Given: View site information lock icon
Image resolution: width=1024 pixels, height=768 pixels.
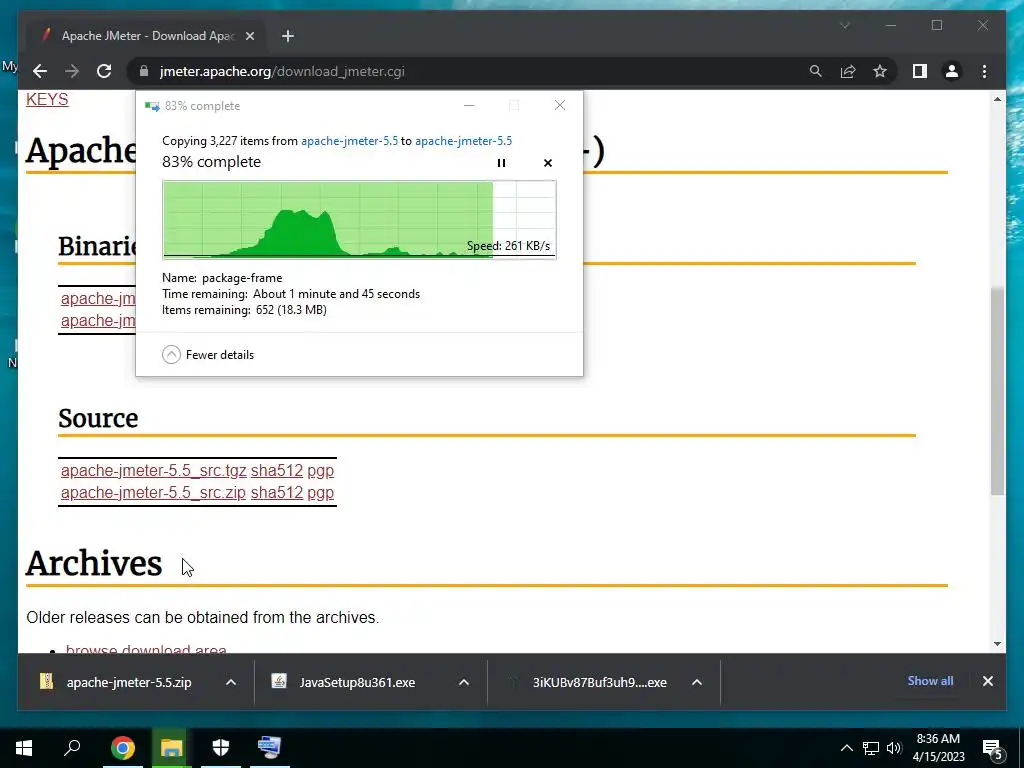Looking at the screenshot, I should click(144, 71).
